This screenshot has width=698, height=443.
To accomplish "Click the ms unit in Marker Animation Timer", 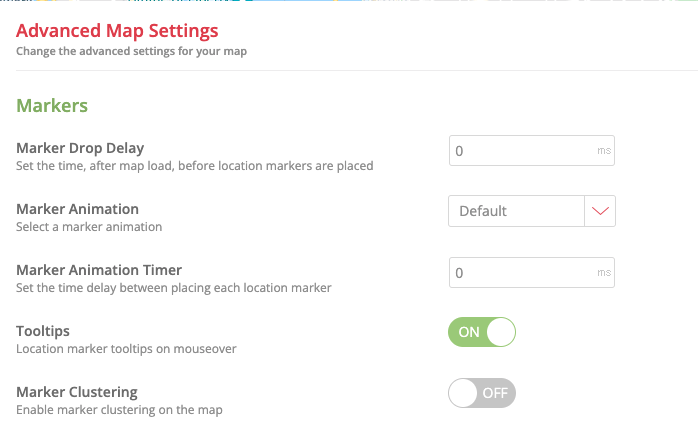I will 603,272.
